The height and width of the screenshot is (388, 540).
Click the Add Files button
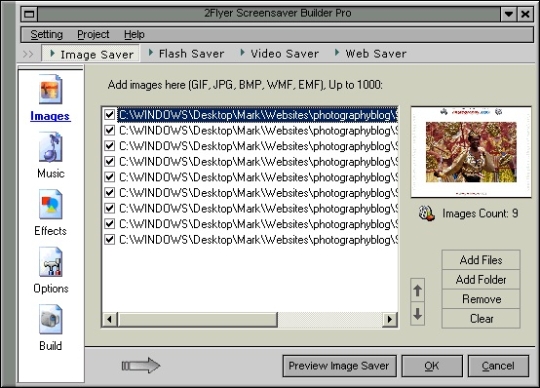481,260
